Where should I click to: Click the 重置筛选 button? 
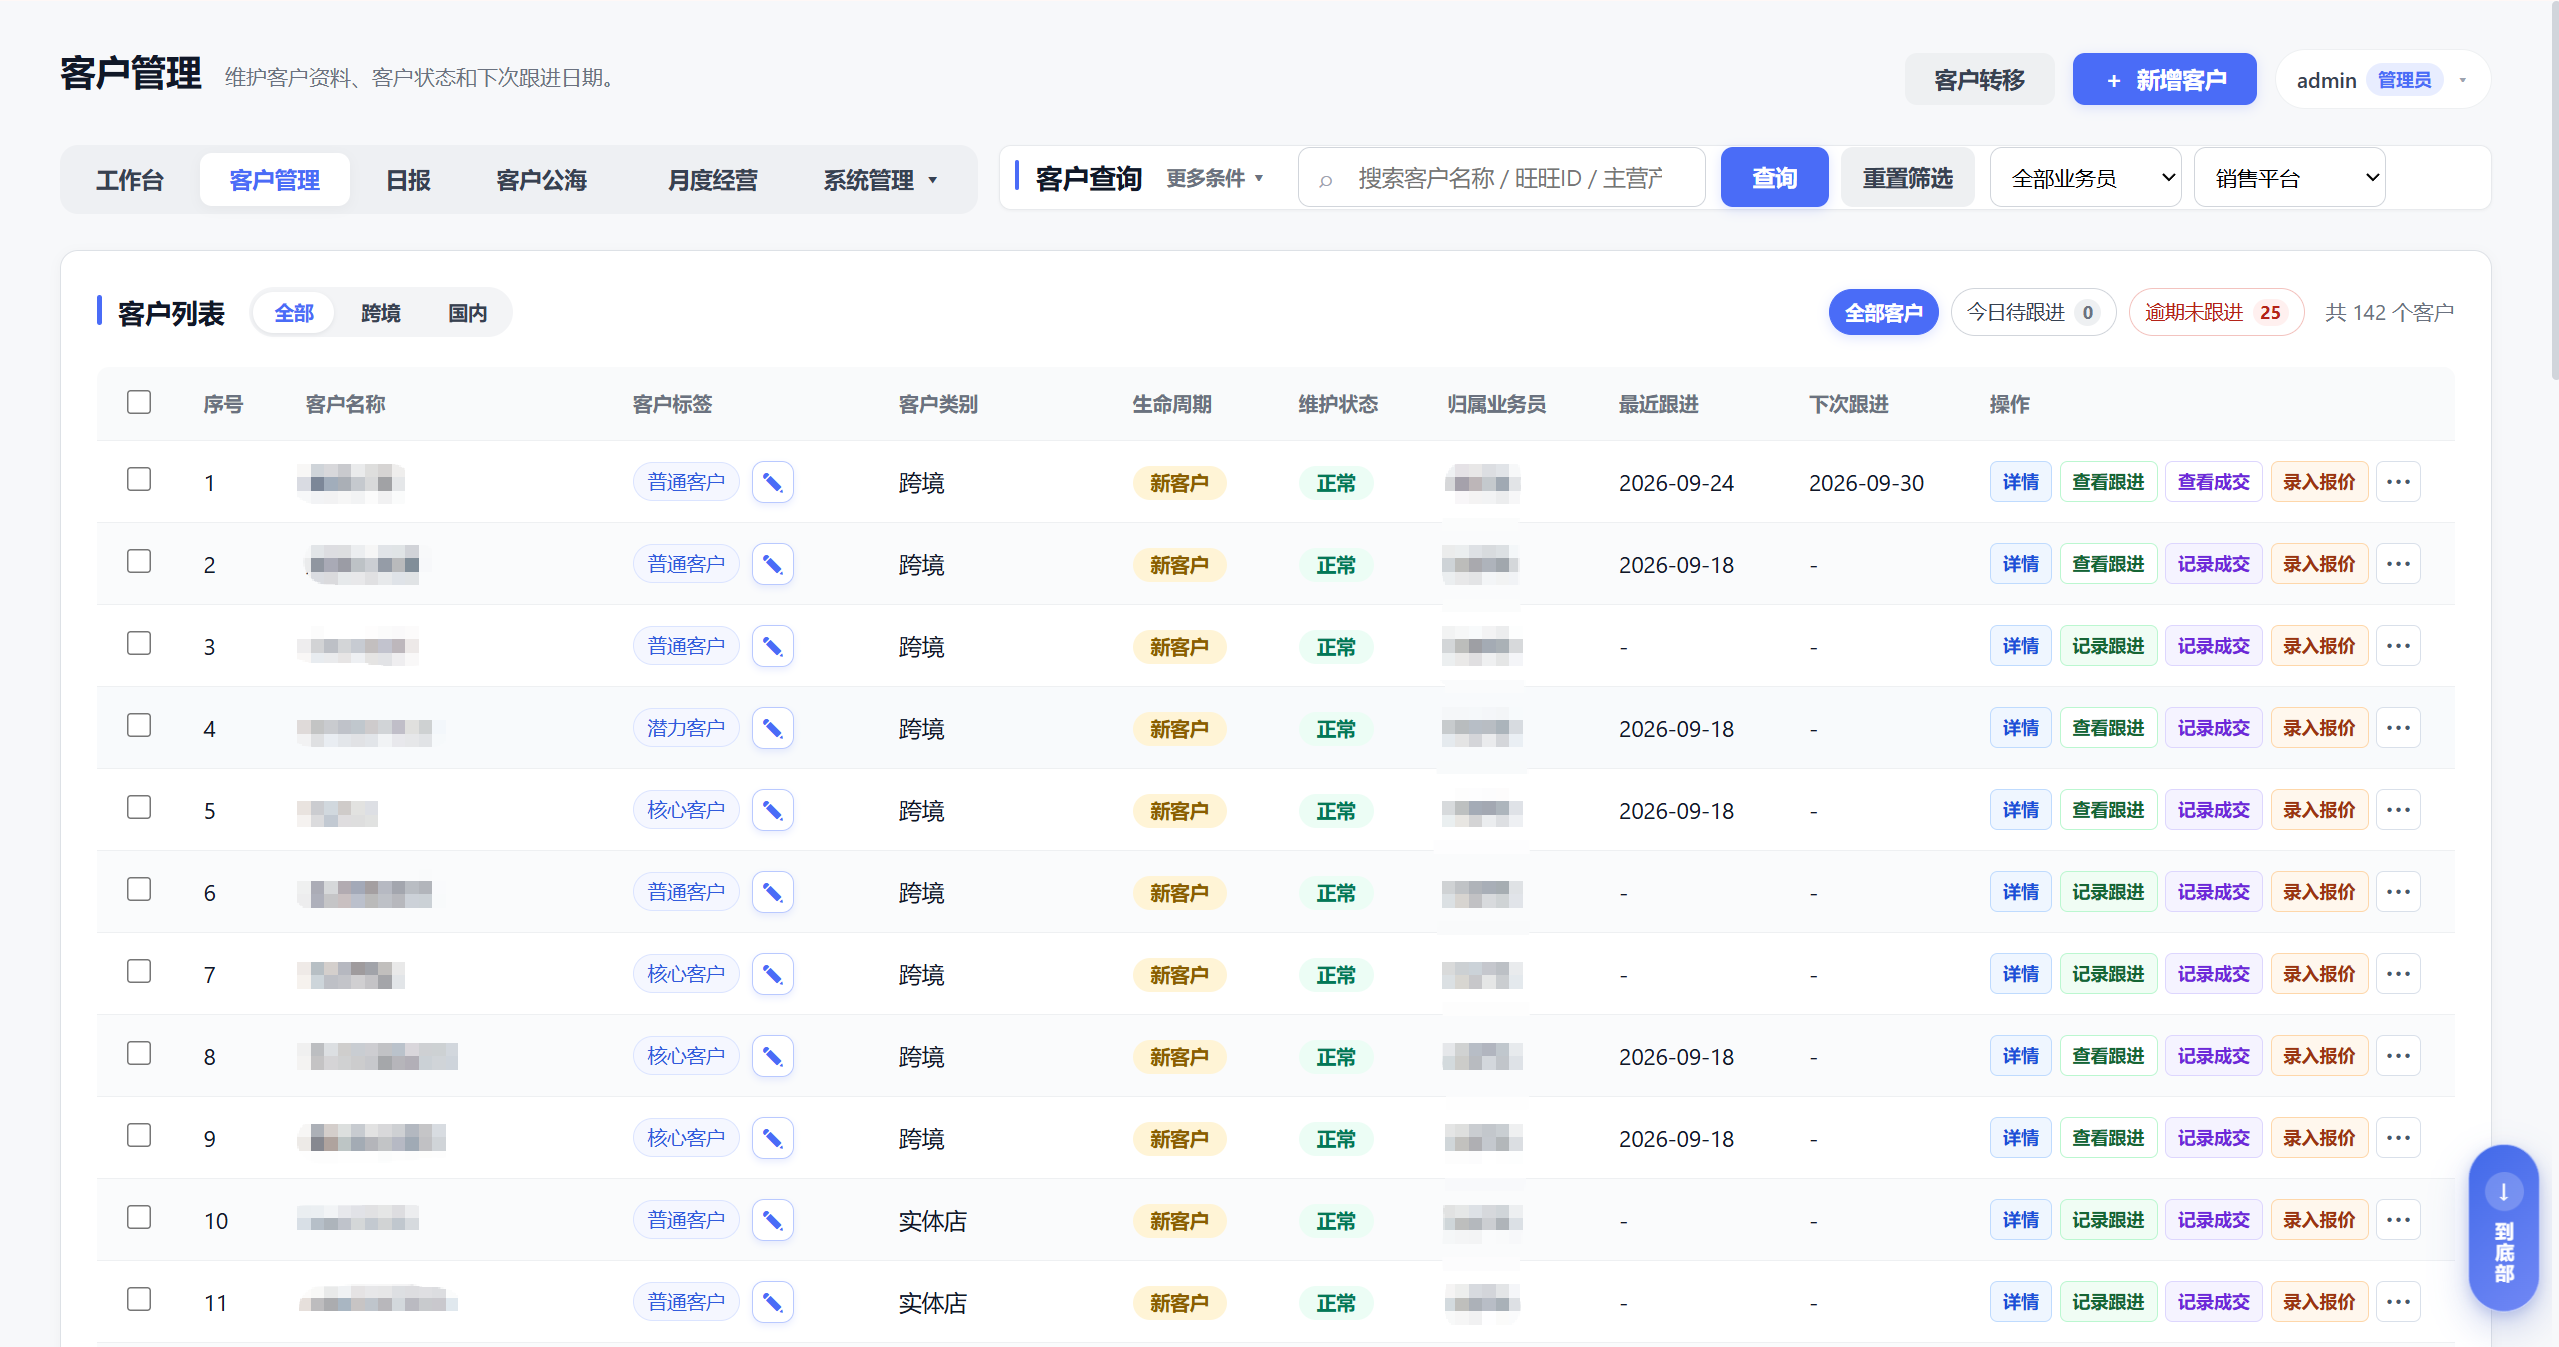point(1907,178)
